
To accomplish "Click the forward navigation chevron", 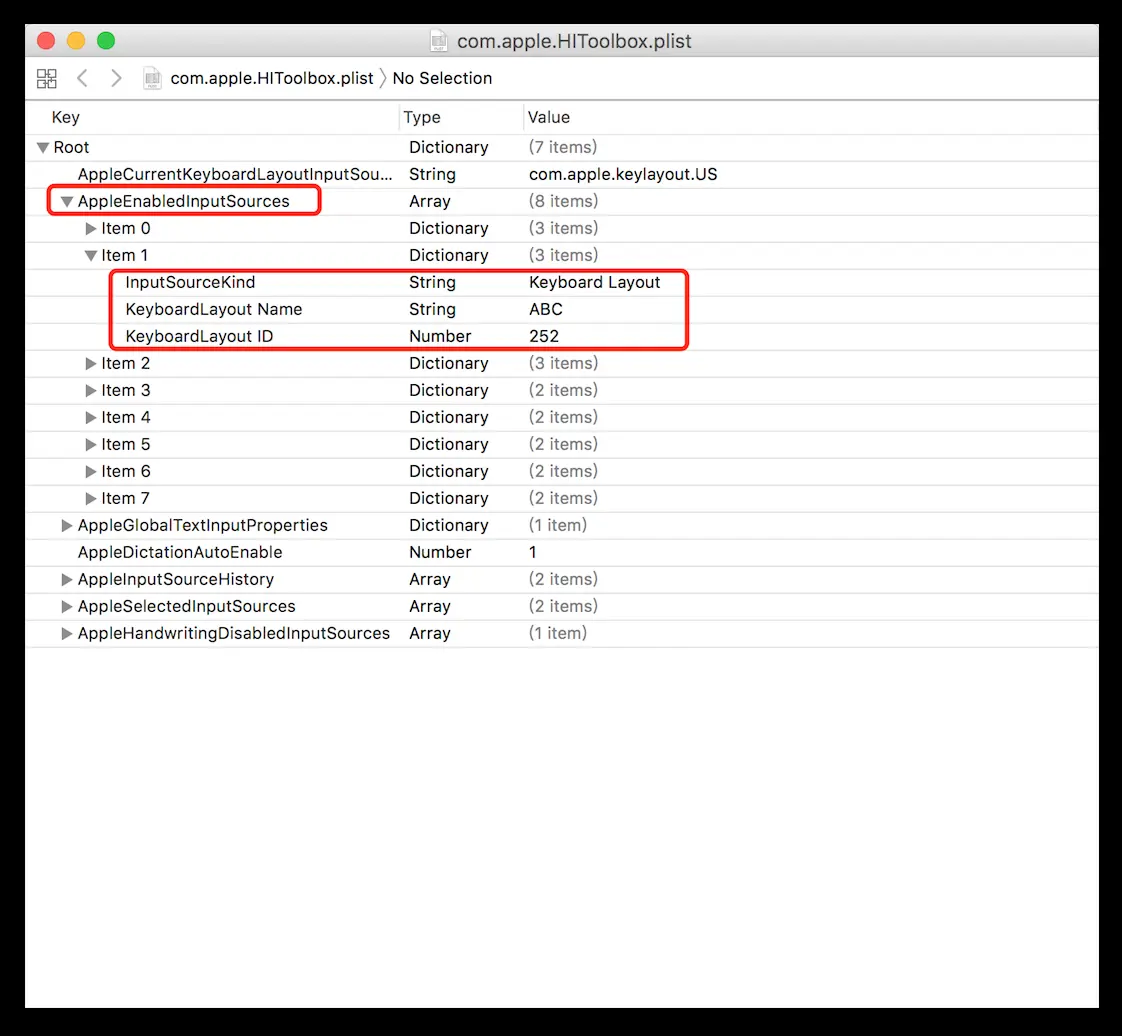I will [x=115, y=78].
